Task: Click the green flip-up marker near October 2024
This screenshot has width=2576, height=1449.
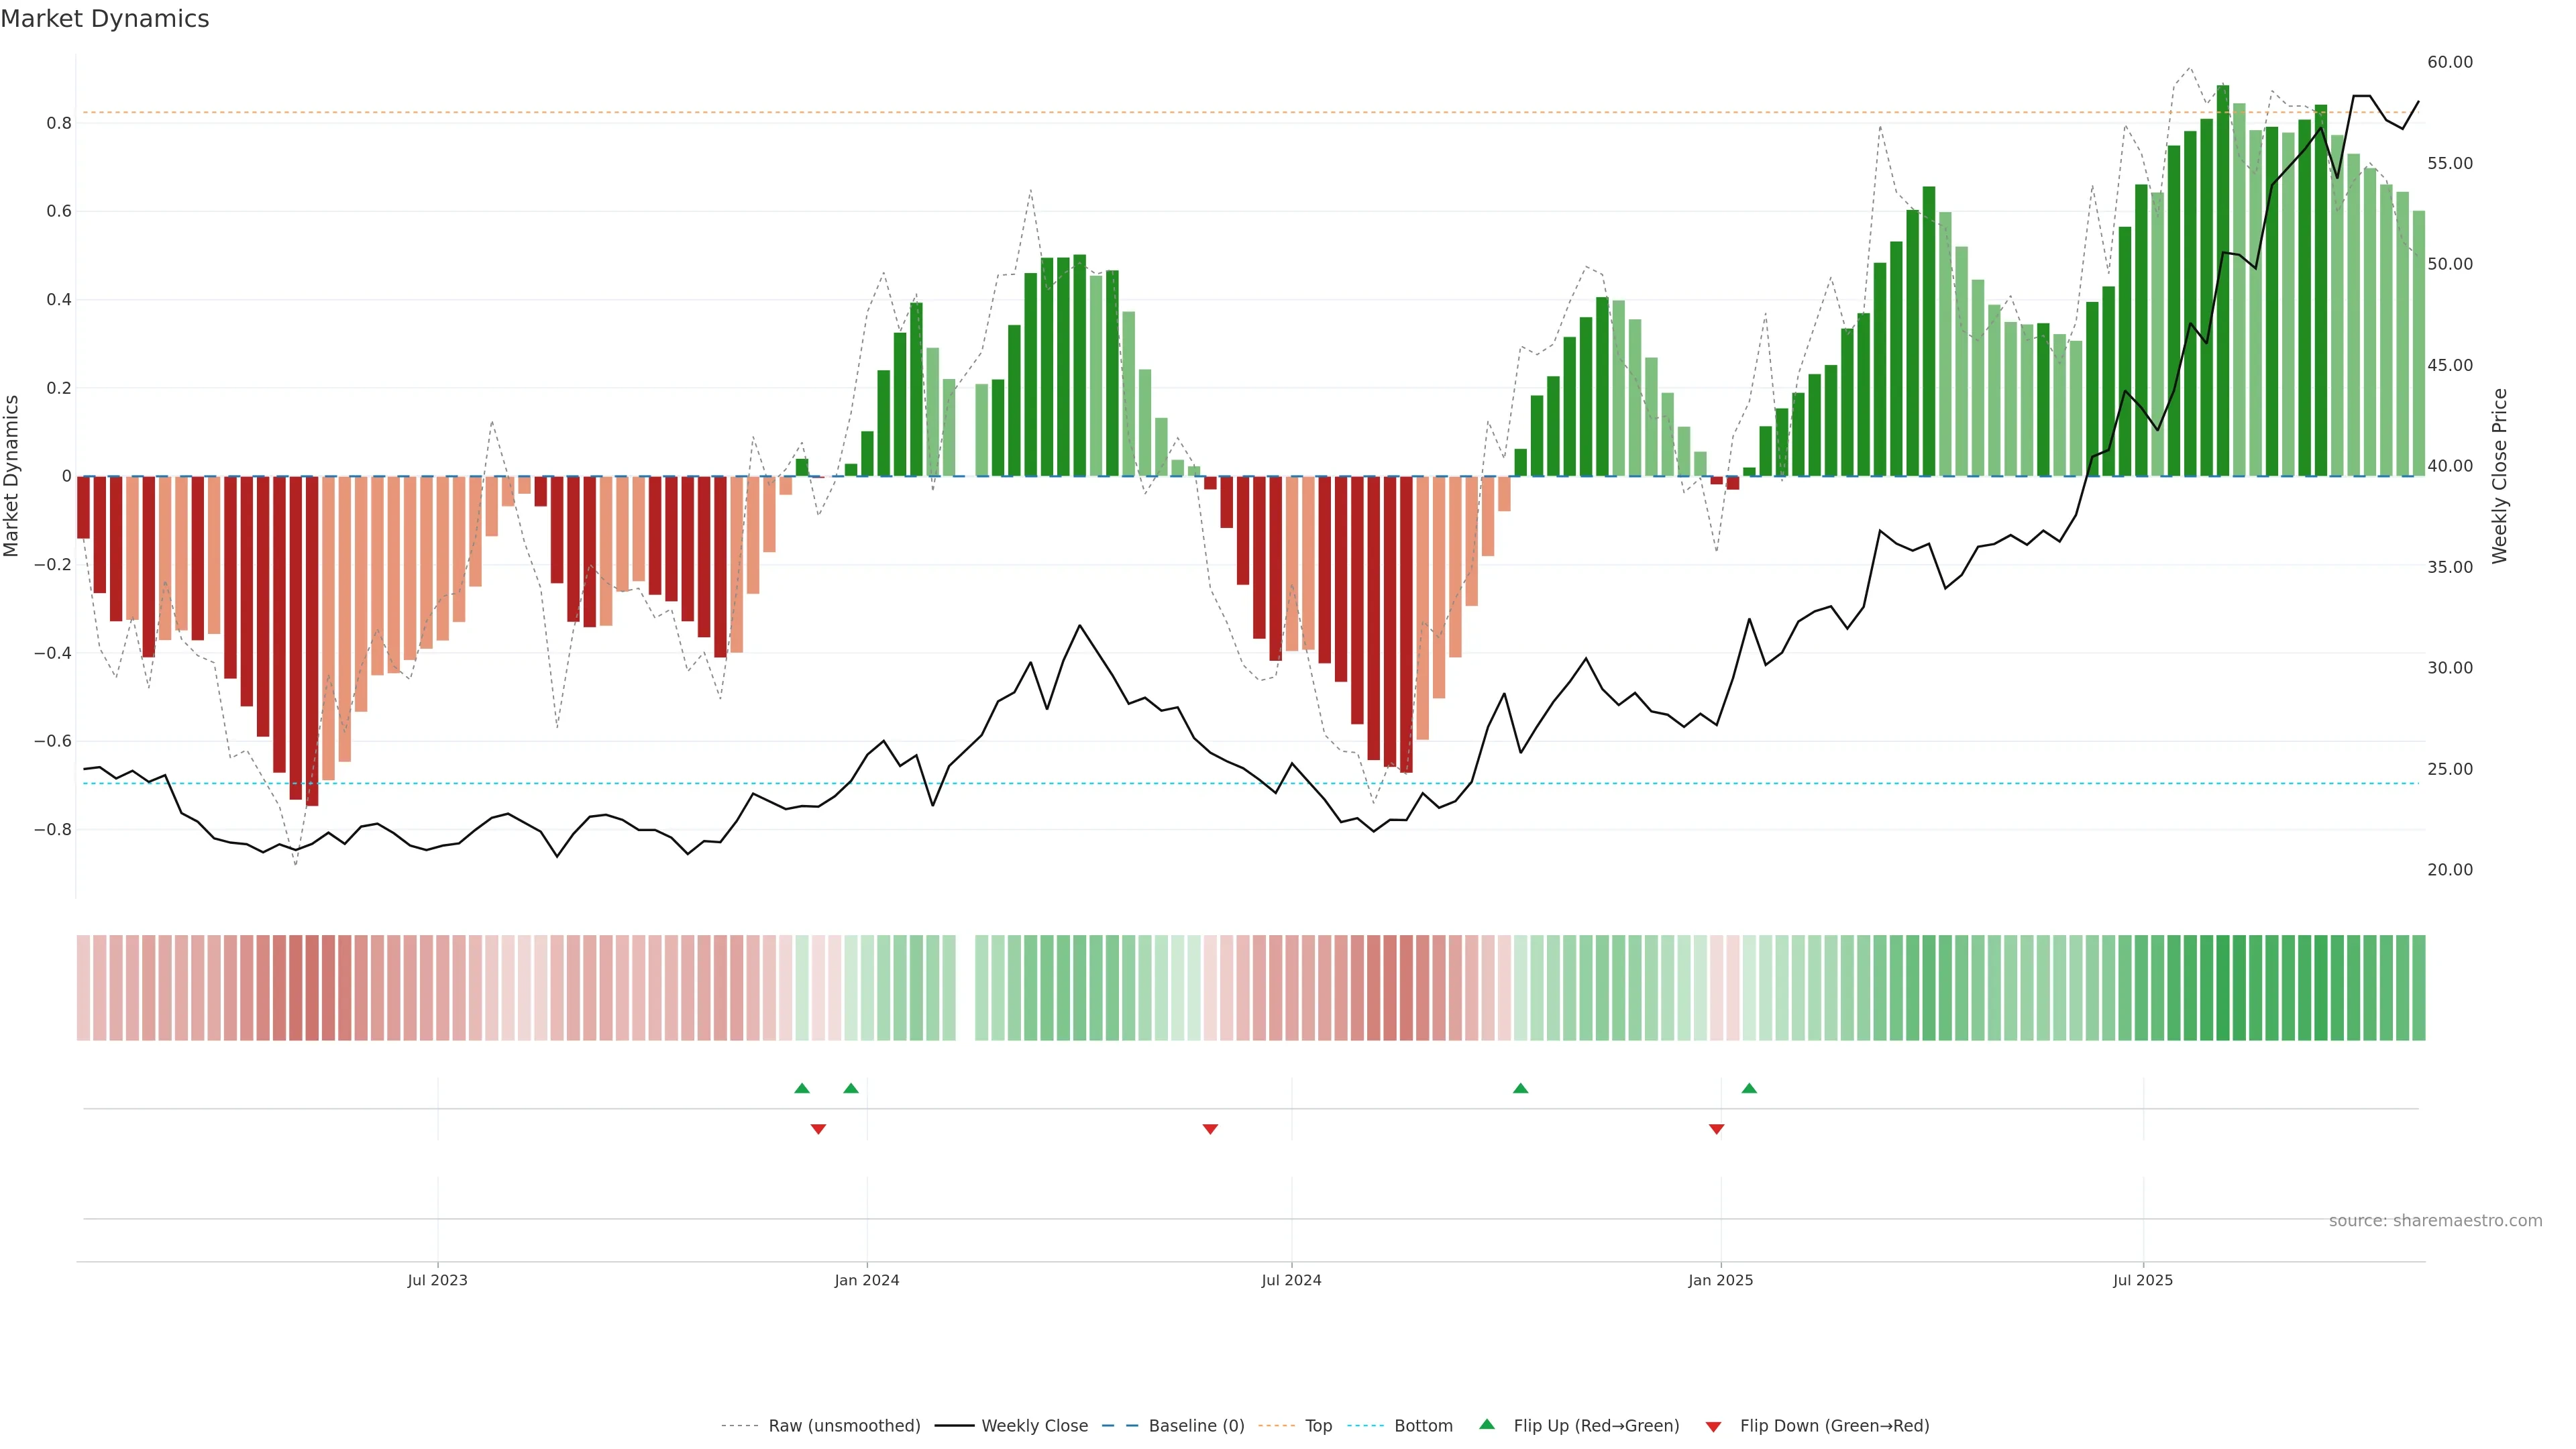Action: [1520, 1088]
